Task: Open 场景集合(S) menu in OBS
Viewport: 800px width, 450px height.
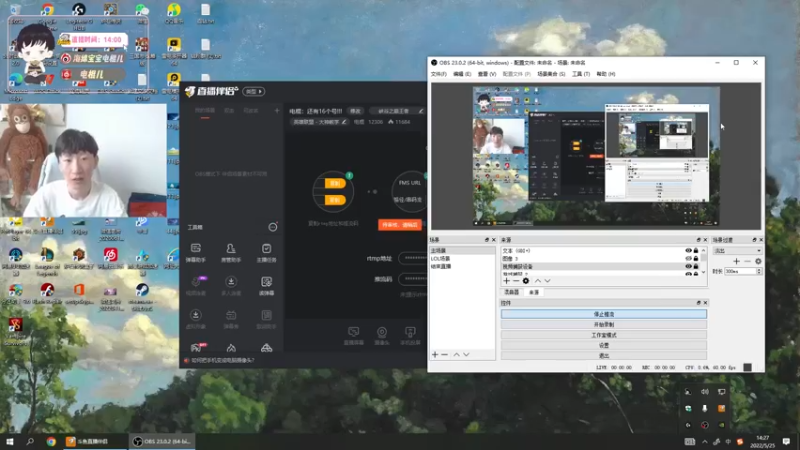Action: tap(551, 74)
